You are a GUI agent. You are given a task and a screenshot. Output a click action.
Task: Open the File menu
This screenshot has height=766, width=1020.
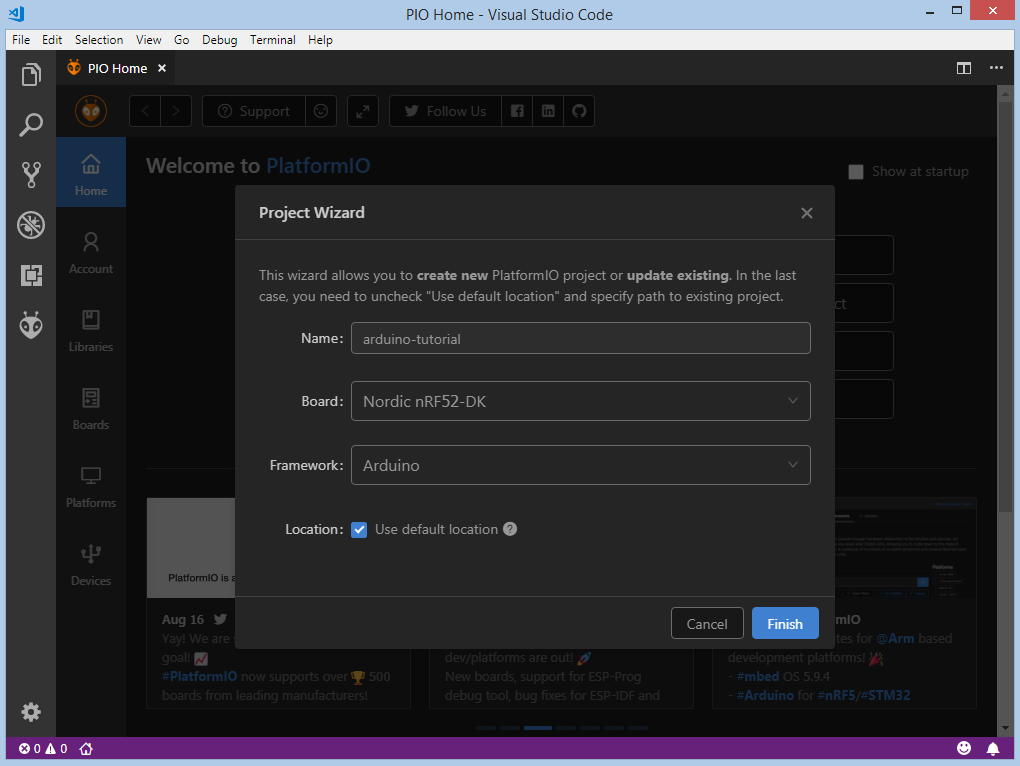pyautogui.click(x=21, y=40)
